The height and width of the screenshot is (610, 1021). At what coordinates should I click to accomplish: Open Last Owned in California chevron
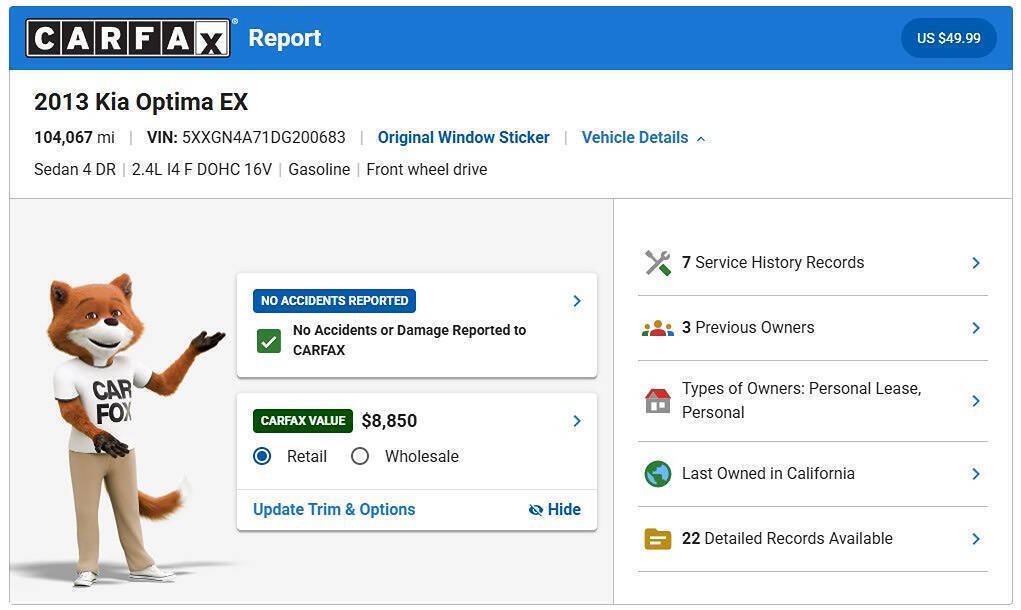click(x=975, y=474)
